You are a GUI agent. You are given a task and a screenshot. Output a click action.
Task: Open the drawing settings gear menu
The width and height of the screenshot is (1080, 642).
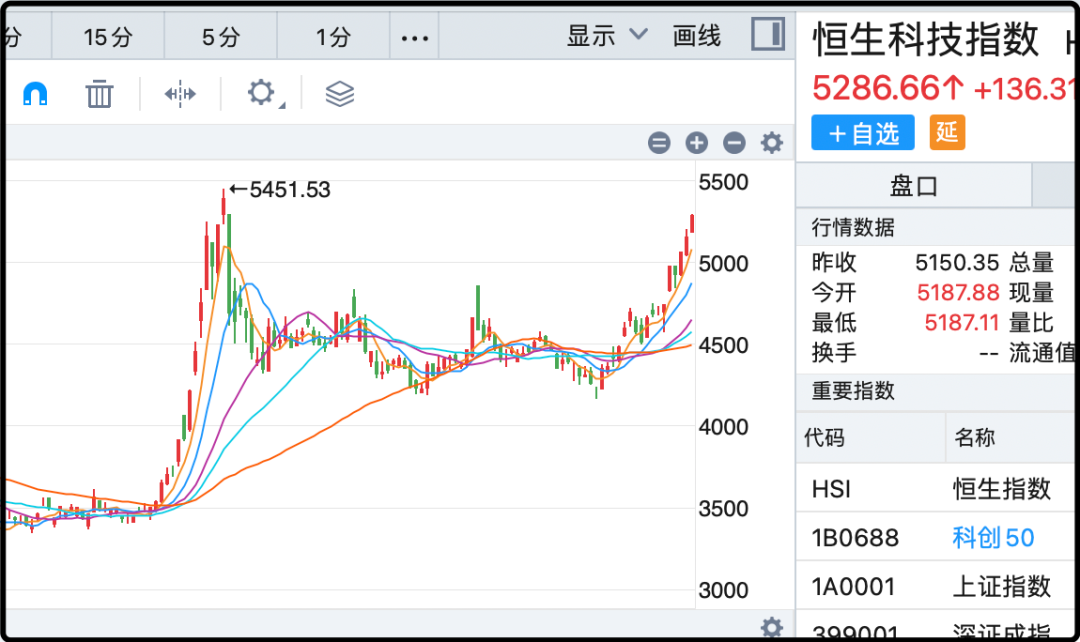[x=262, y=94]
